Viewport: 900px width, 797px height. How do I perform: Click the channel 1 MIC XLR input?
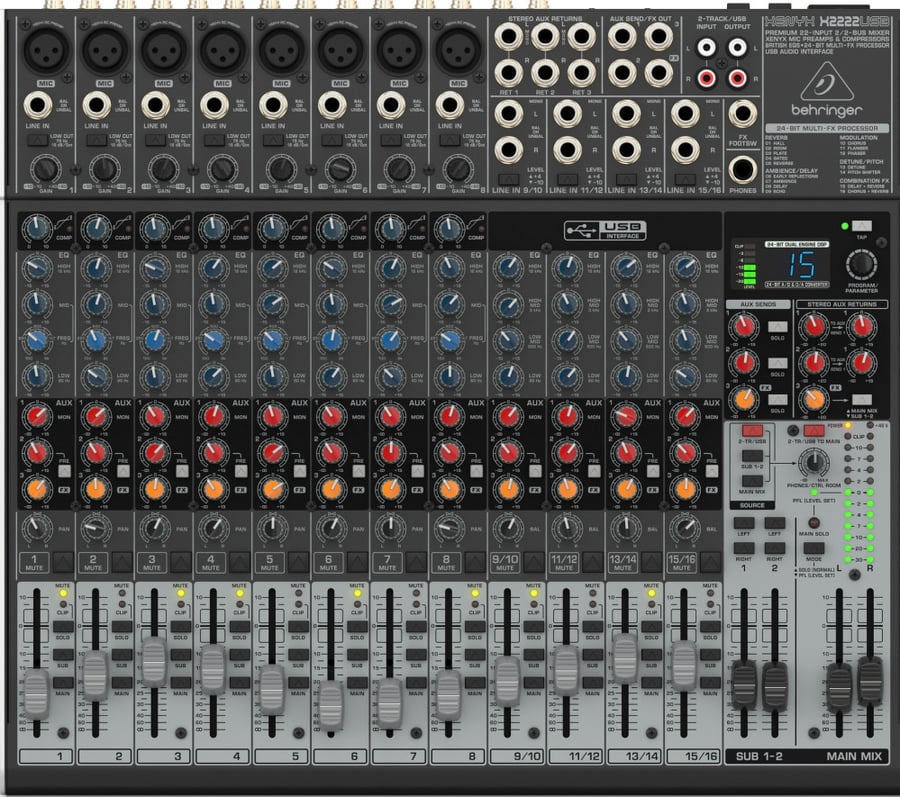coord(46,50)
